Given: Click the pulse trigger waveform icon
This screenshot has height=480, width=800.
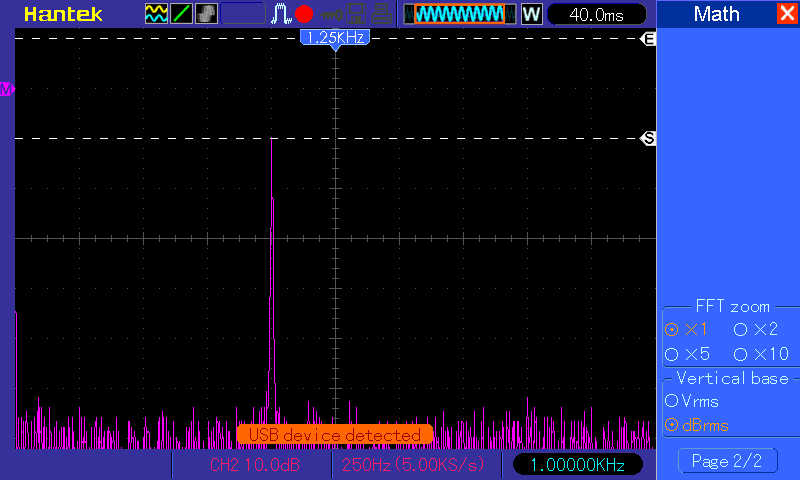Looking at the screenshot, I should pyautogui.click(x=281, y=14).
